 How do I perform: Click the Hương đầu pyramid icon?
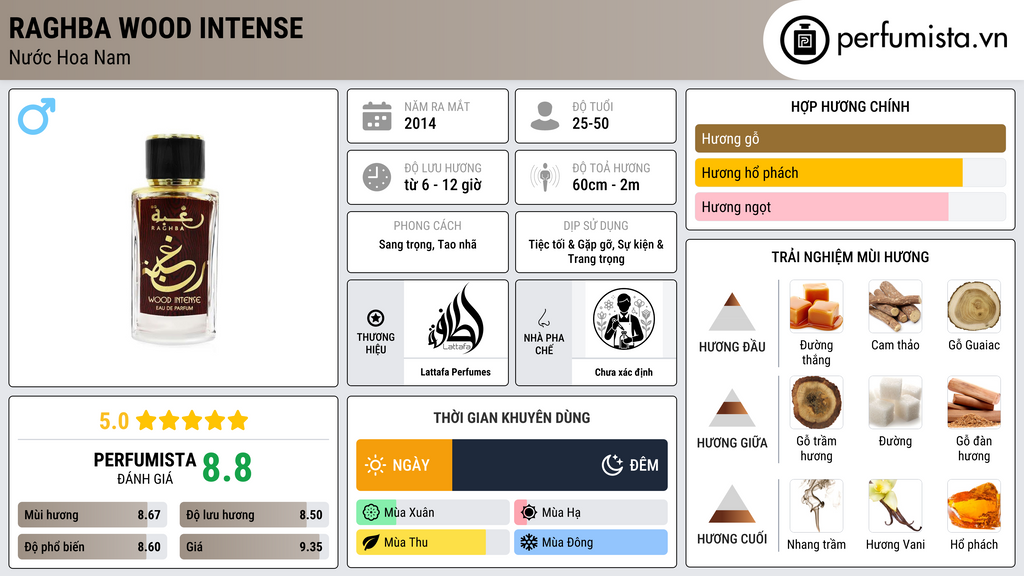click(x=732, y=312)
